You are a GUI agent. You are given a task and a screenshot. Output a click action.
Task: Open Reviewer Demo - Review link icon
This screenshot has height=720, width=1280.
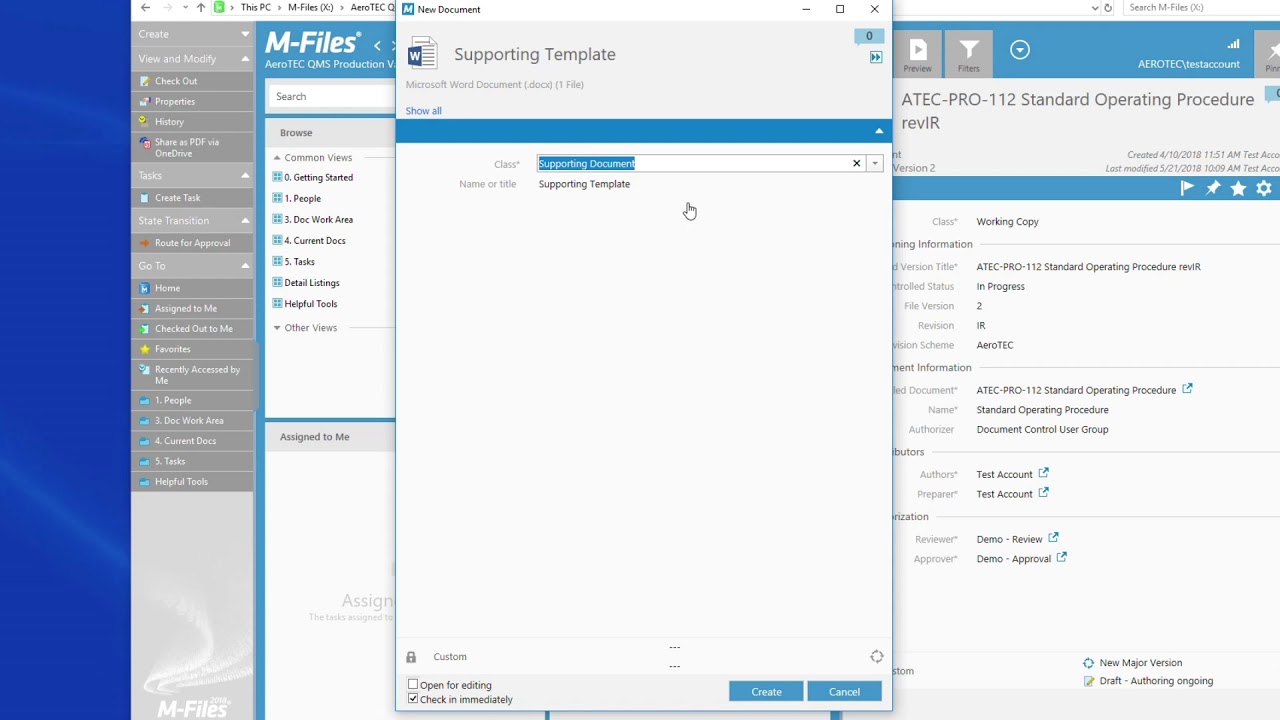pyautogui.click(x=1053, y=538)
